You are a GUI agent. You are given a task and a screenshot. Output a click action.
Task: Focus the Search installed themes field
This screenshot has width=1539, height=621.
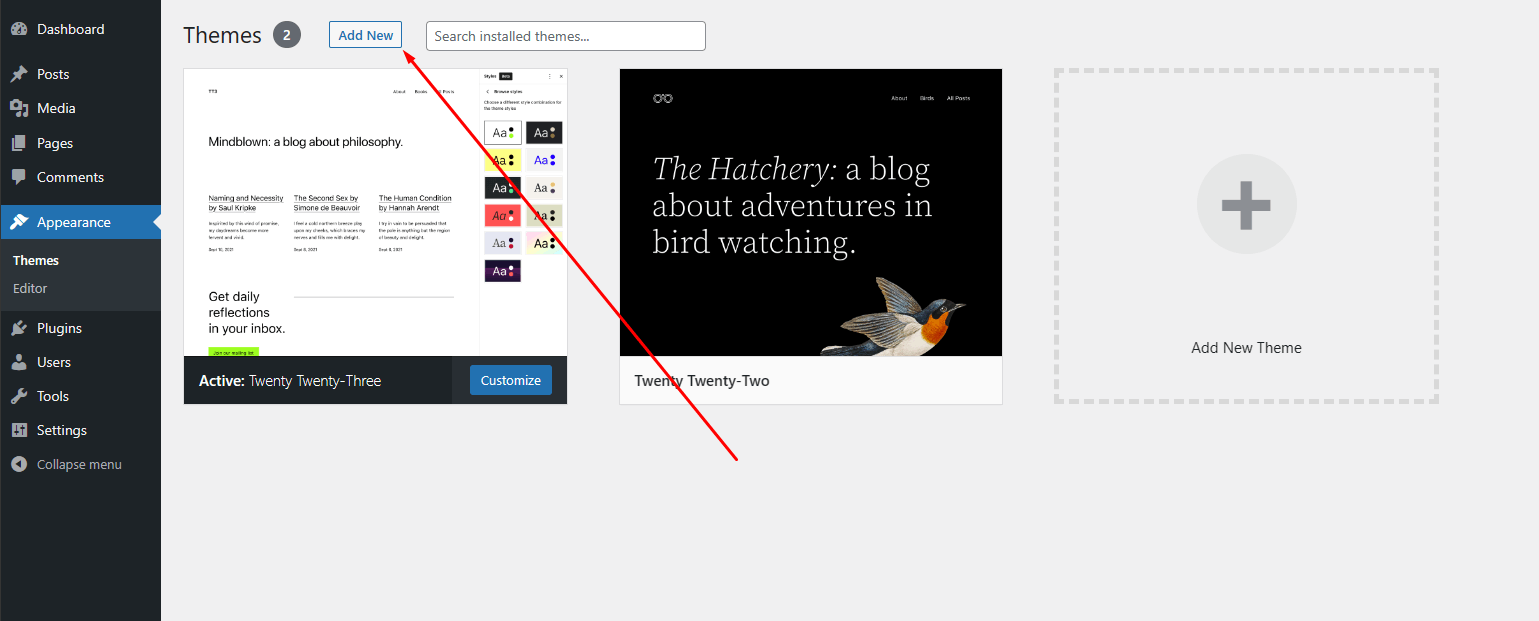[565, 36]
